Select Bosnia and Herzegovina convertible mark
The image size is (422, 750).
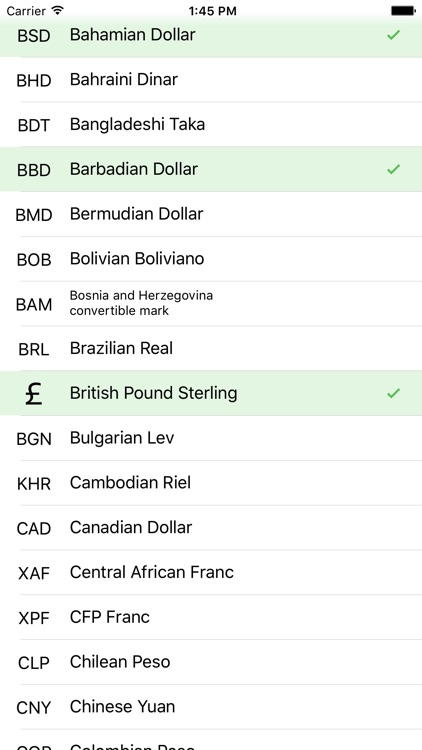tap(211, 304)
